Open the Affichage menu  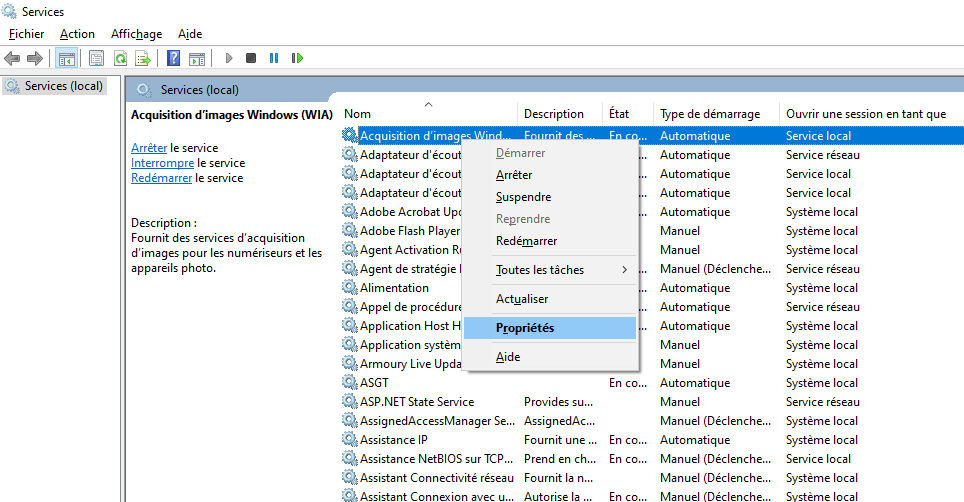pos(136,34)
